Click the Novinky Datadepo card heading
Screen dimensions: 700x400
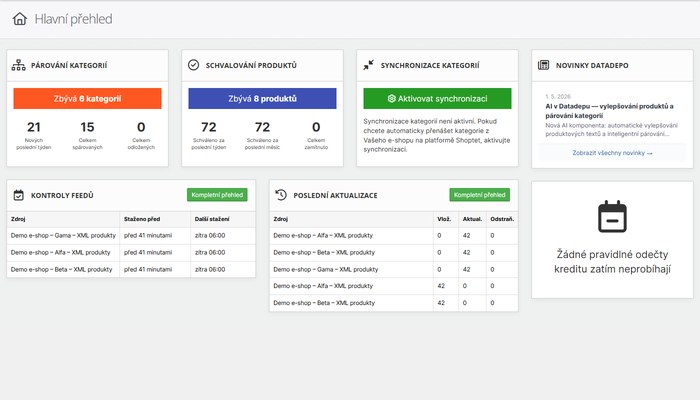(592, 65)
